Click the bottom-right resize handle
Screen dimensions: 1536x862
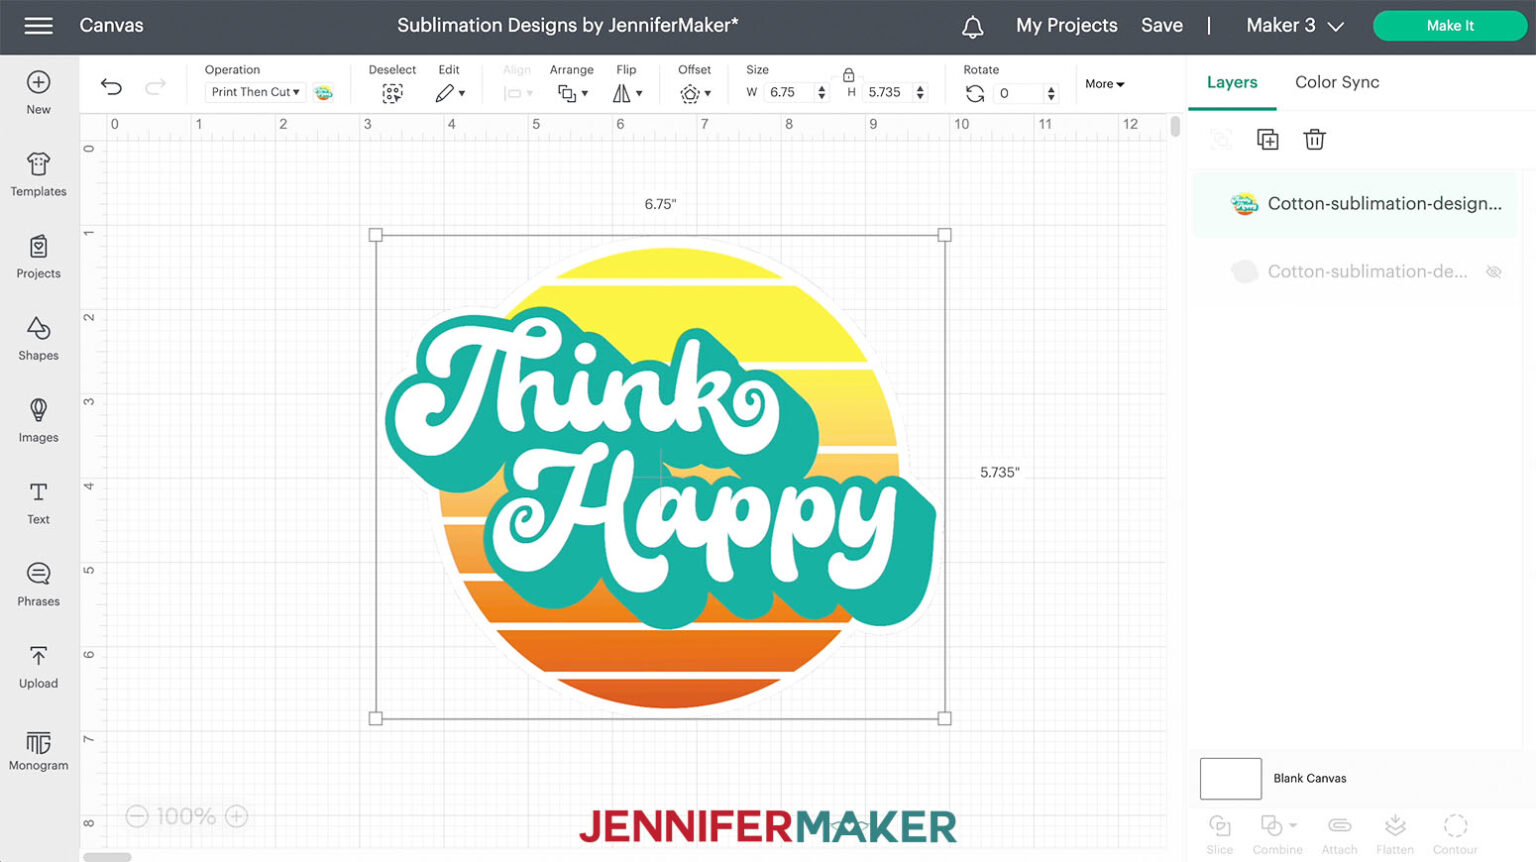point(944,718)
